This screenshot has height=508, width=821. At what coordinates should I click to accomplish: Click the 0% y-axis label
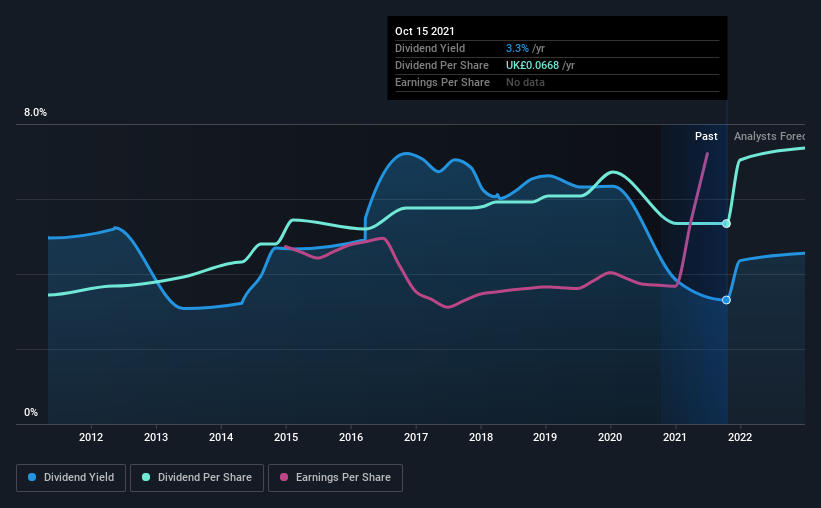click(x=31, y=413)
